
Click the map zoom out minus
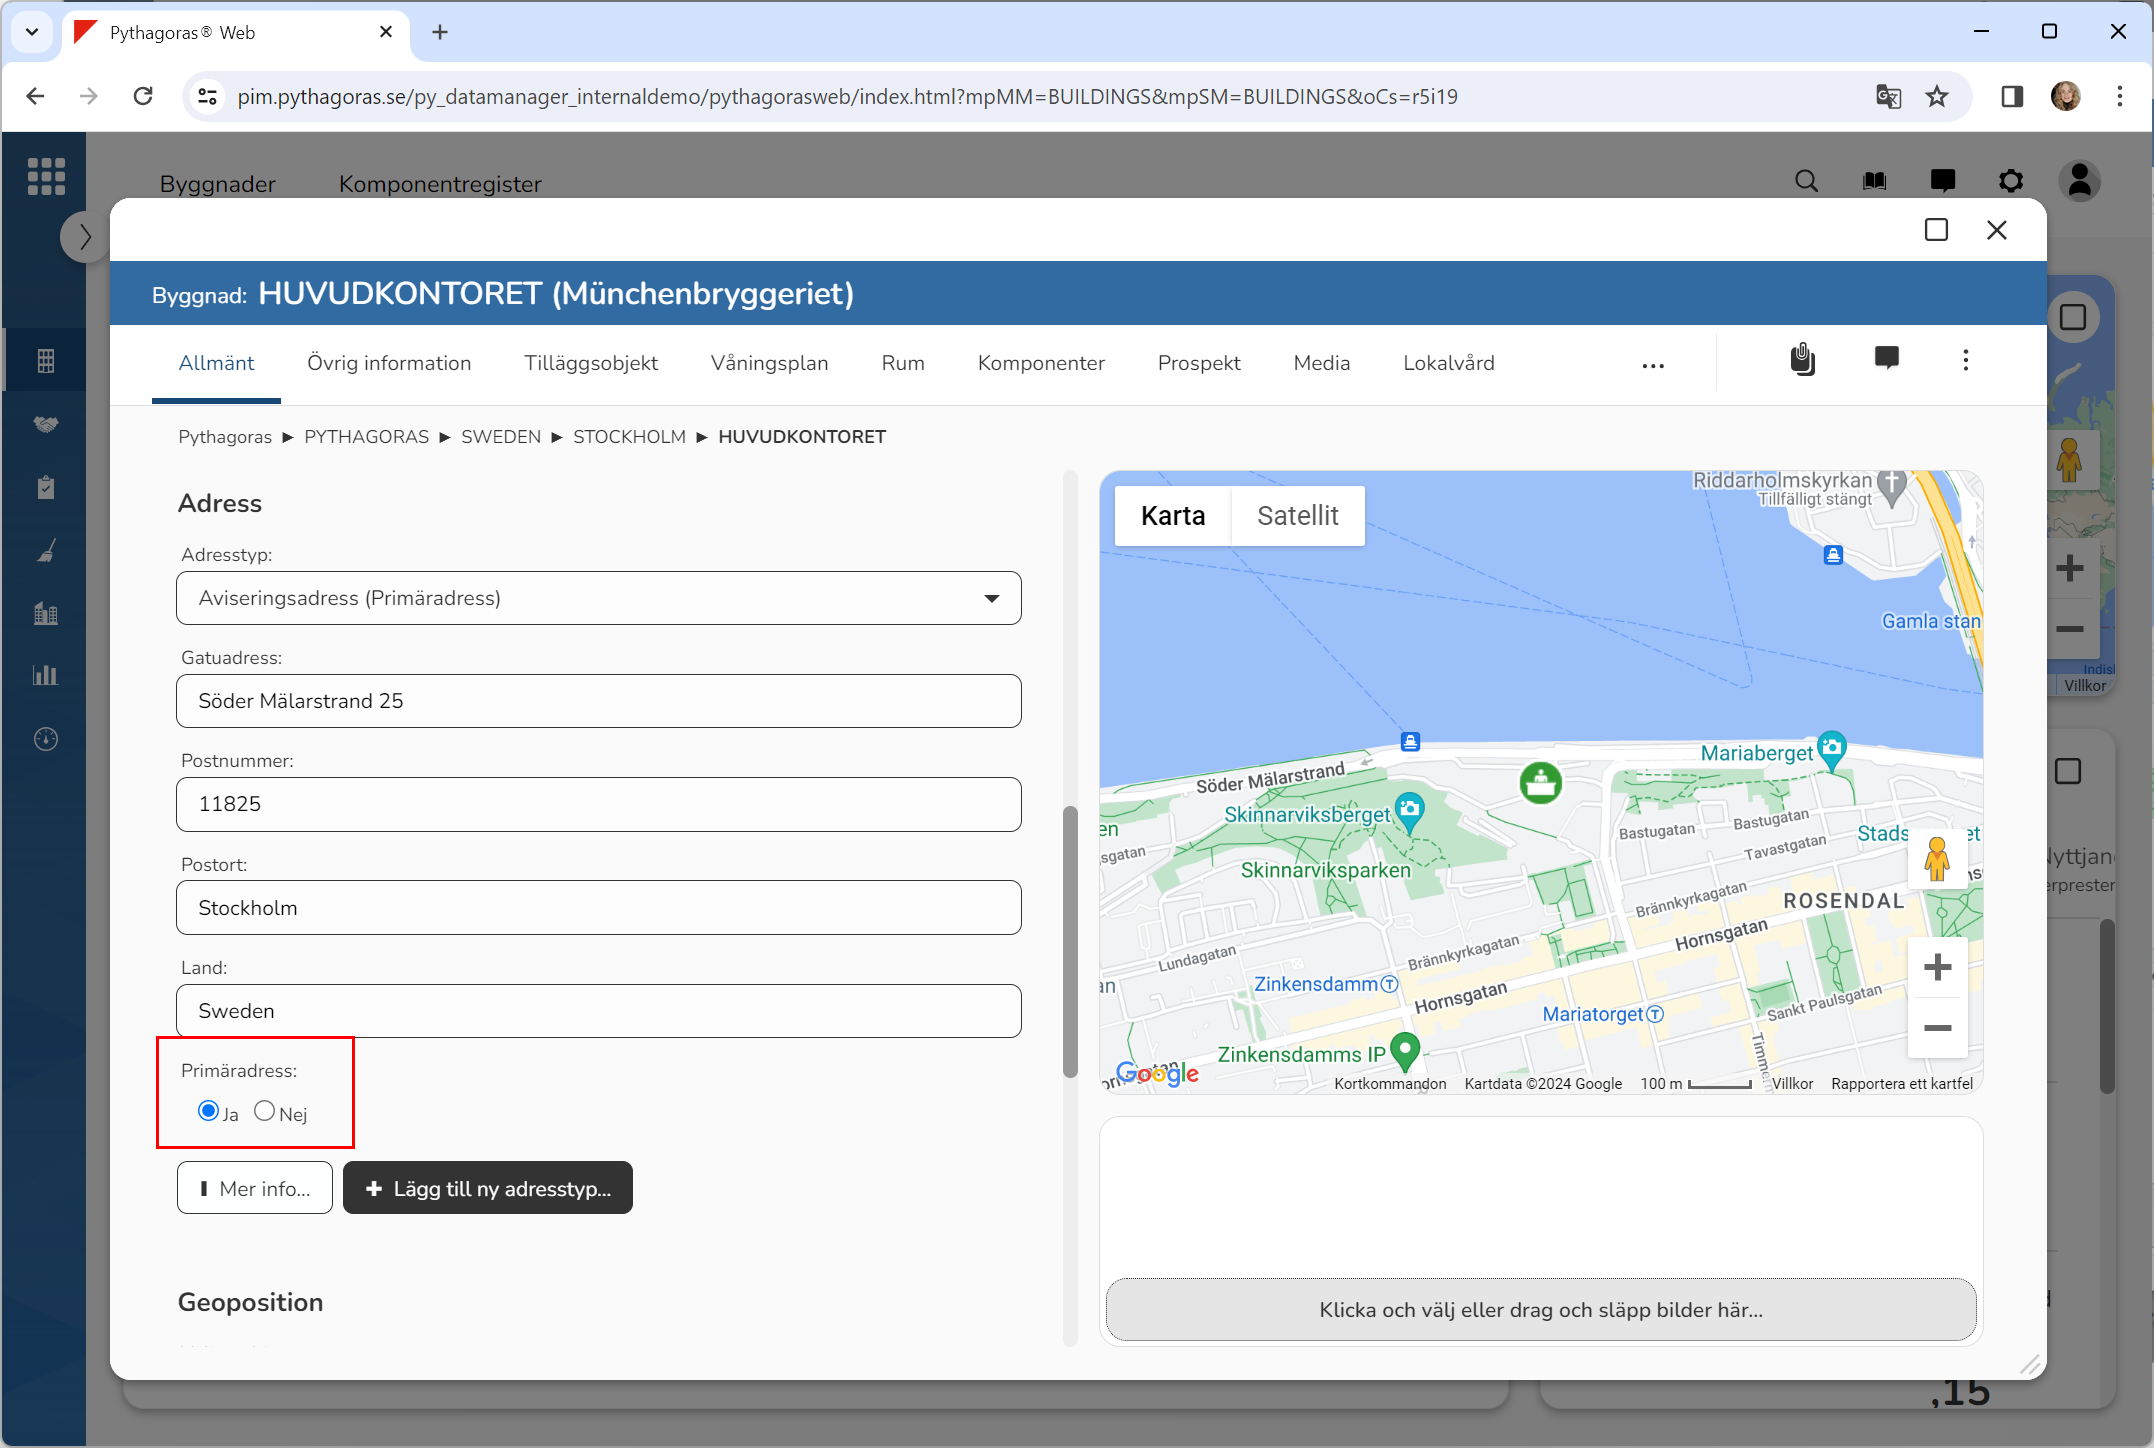(x=1937, y=1028)
